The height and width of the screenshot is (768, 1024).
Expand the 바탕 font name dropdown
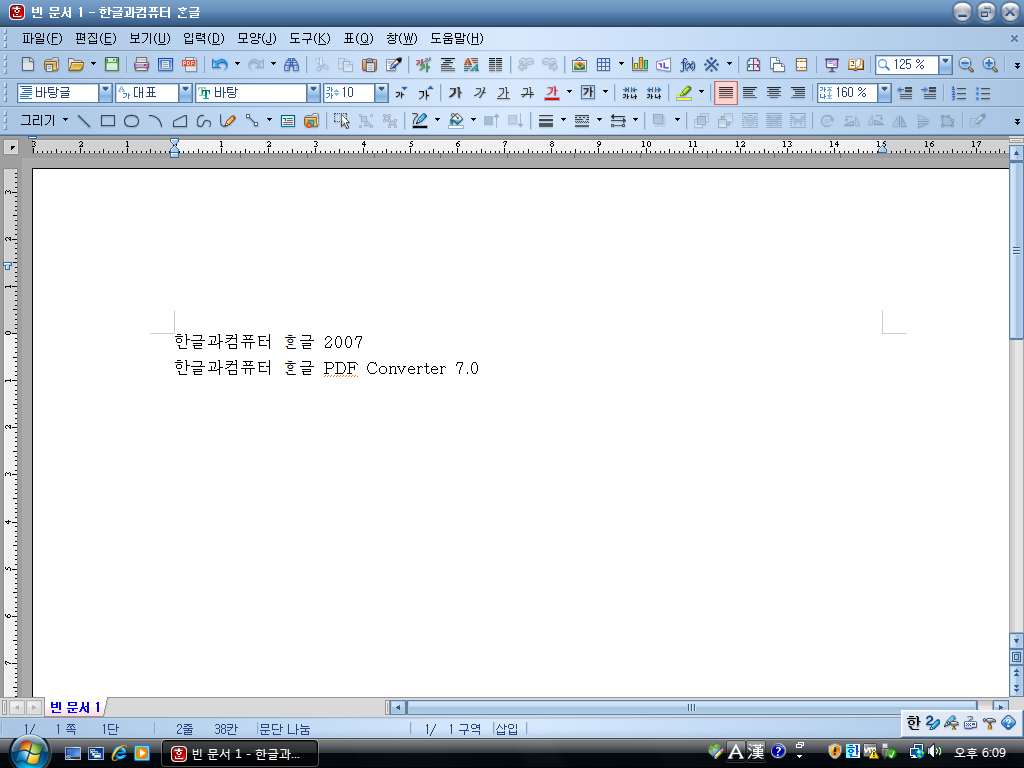313,93
